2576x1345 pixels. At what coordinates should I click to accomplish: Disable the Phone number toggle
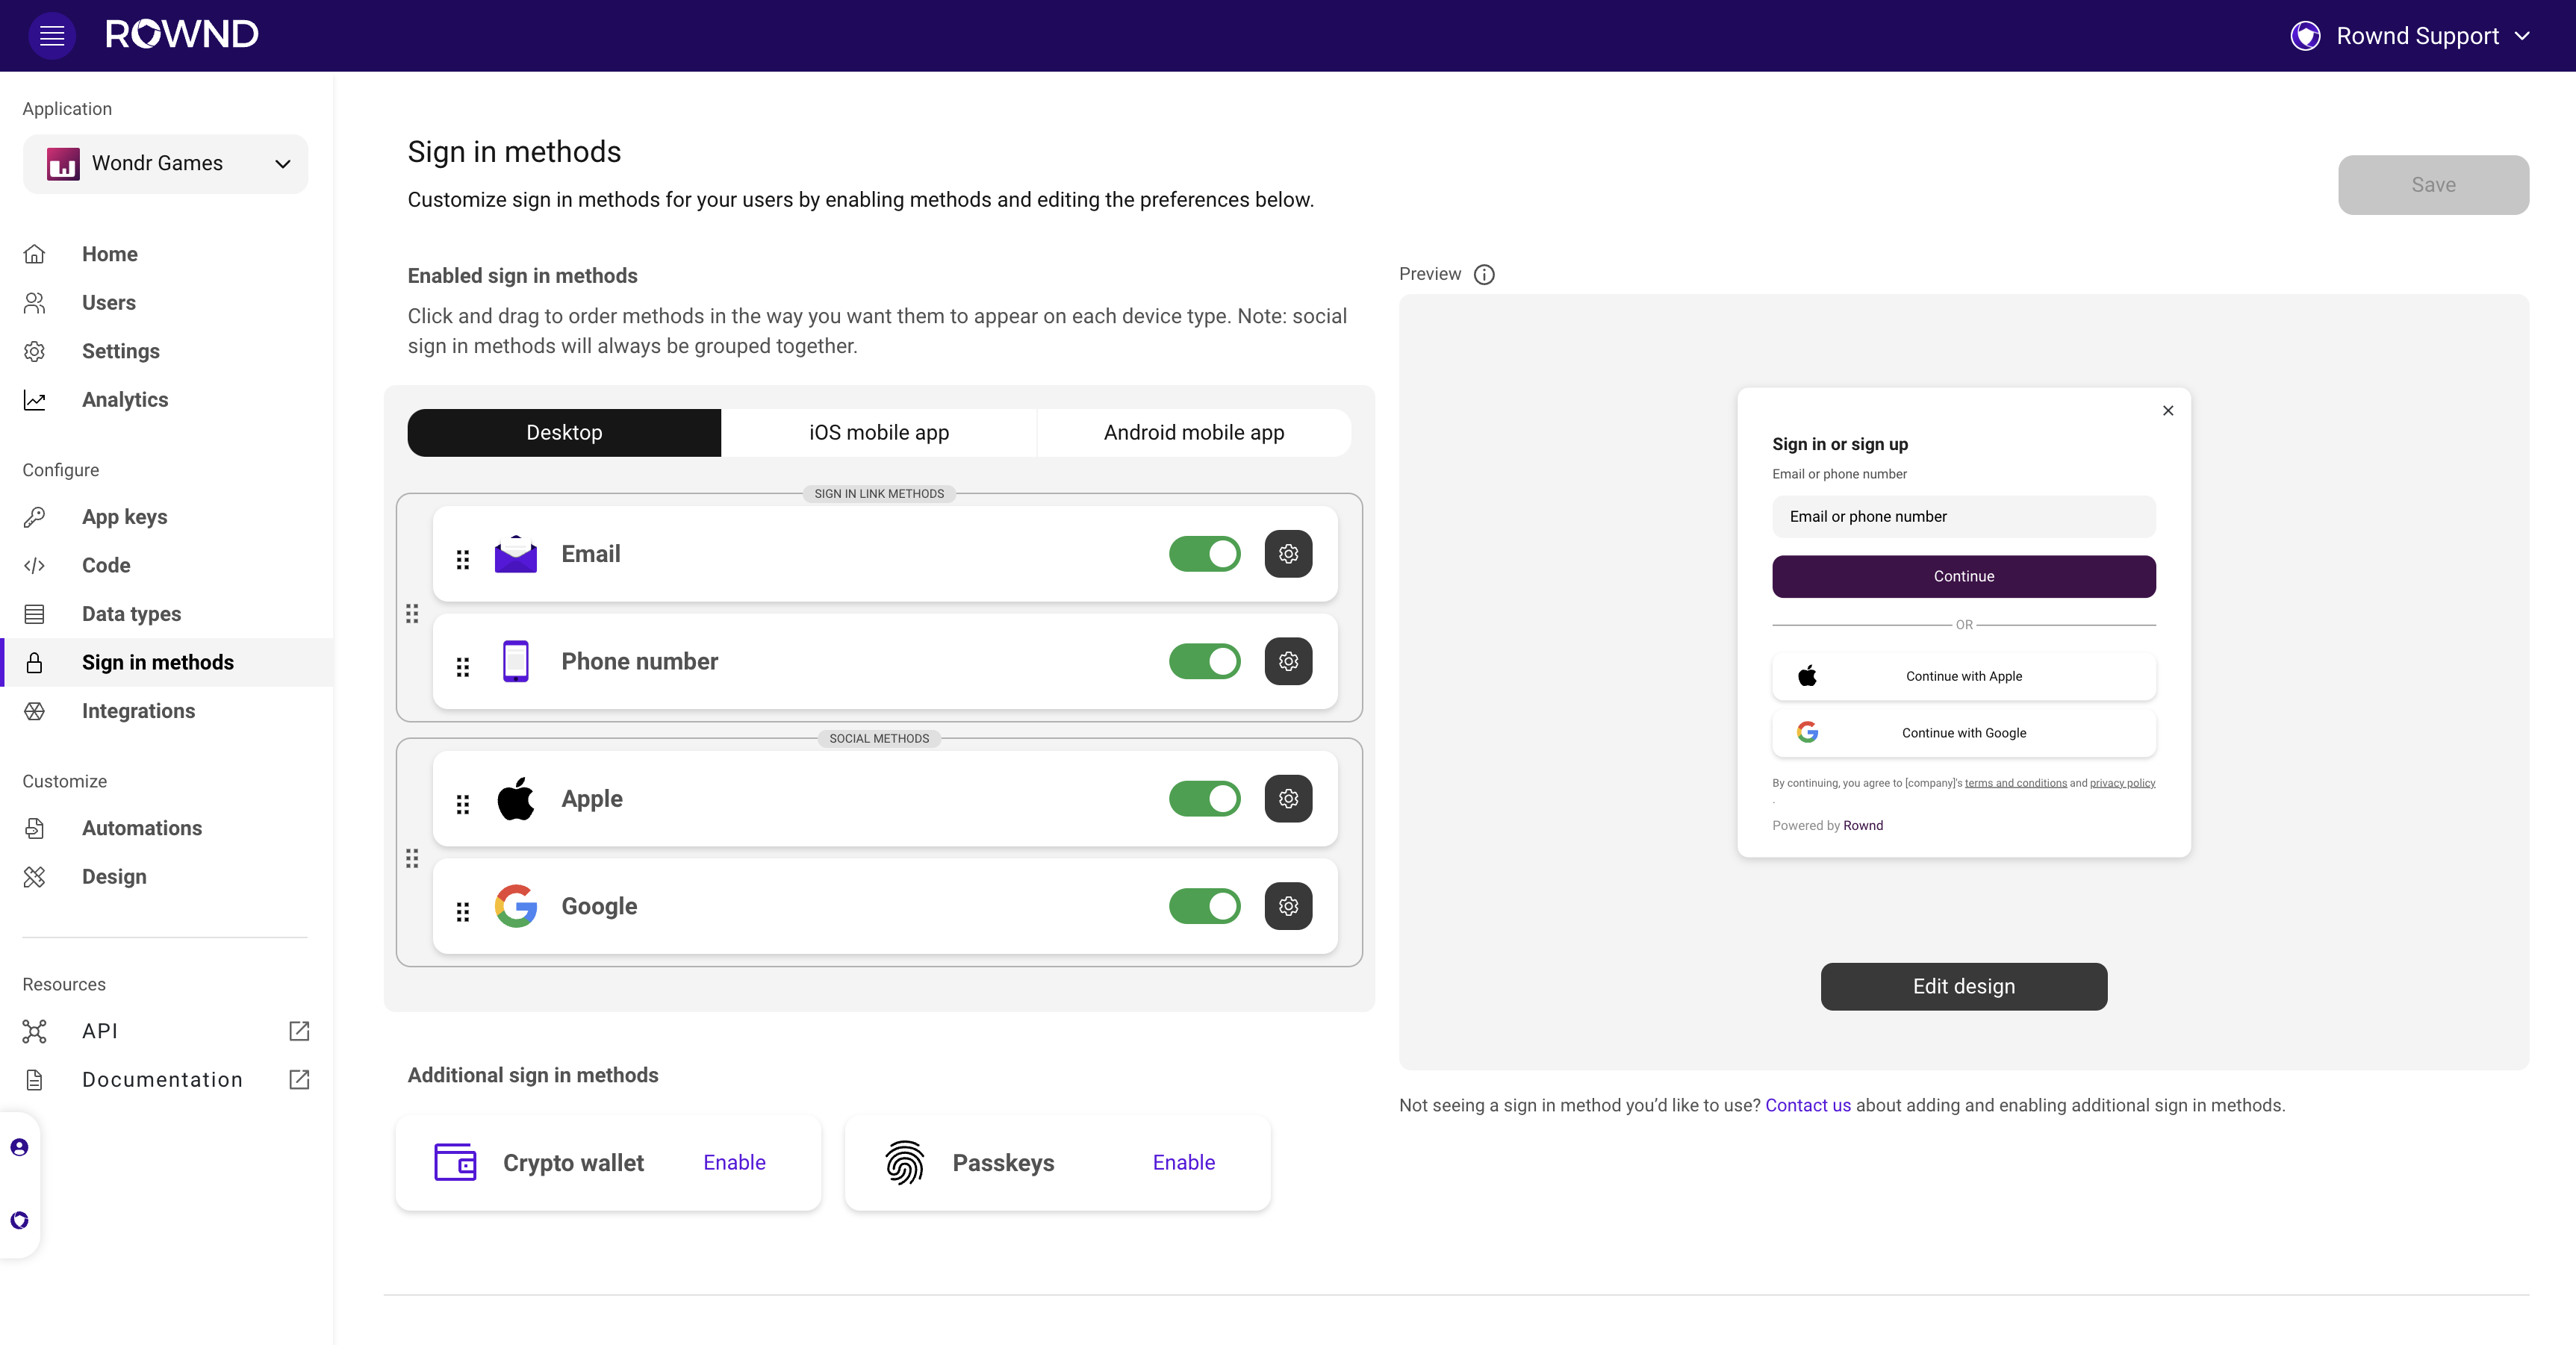(x=1204, y=661)
